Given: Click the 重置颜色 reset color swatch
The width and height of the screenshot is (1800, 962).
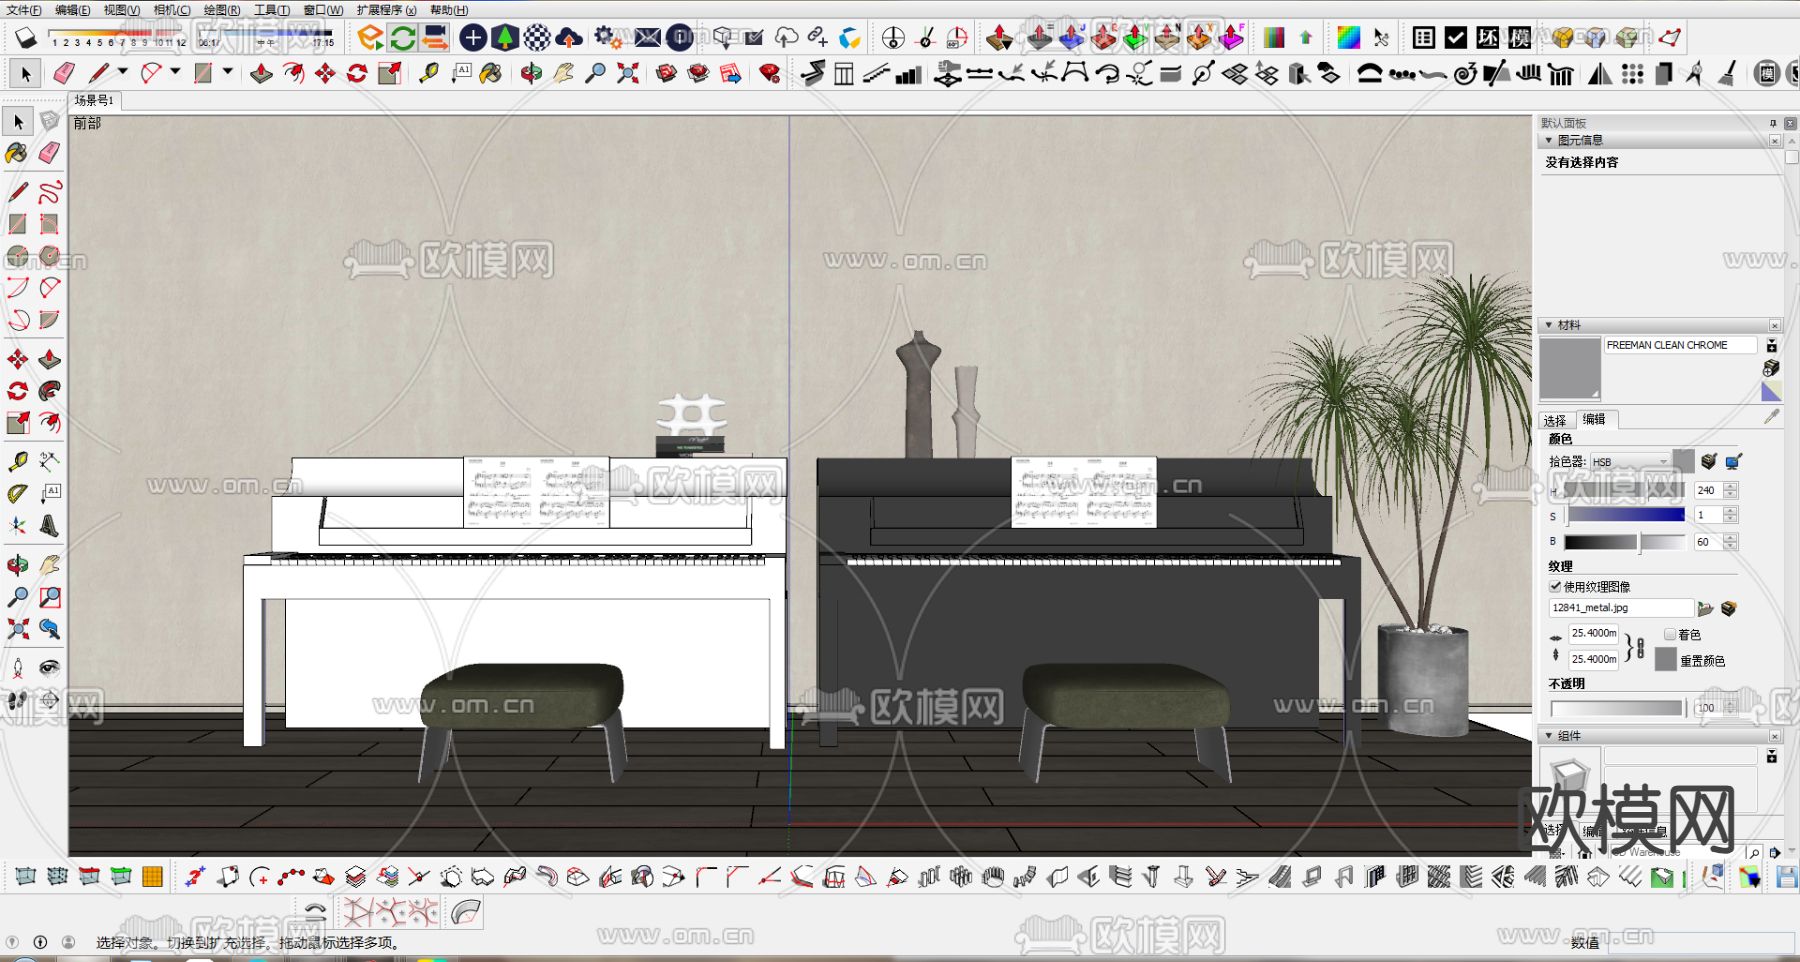Looking at the screenshot, I should pyautogui.click(x=1665, y=660).
